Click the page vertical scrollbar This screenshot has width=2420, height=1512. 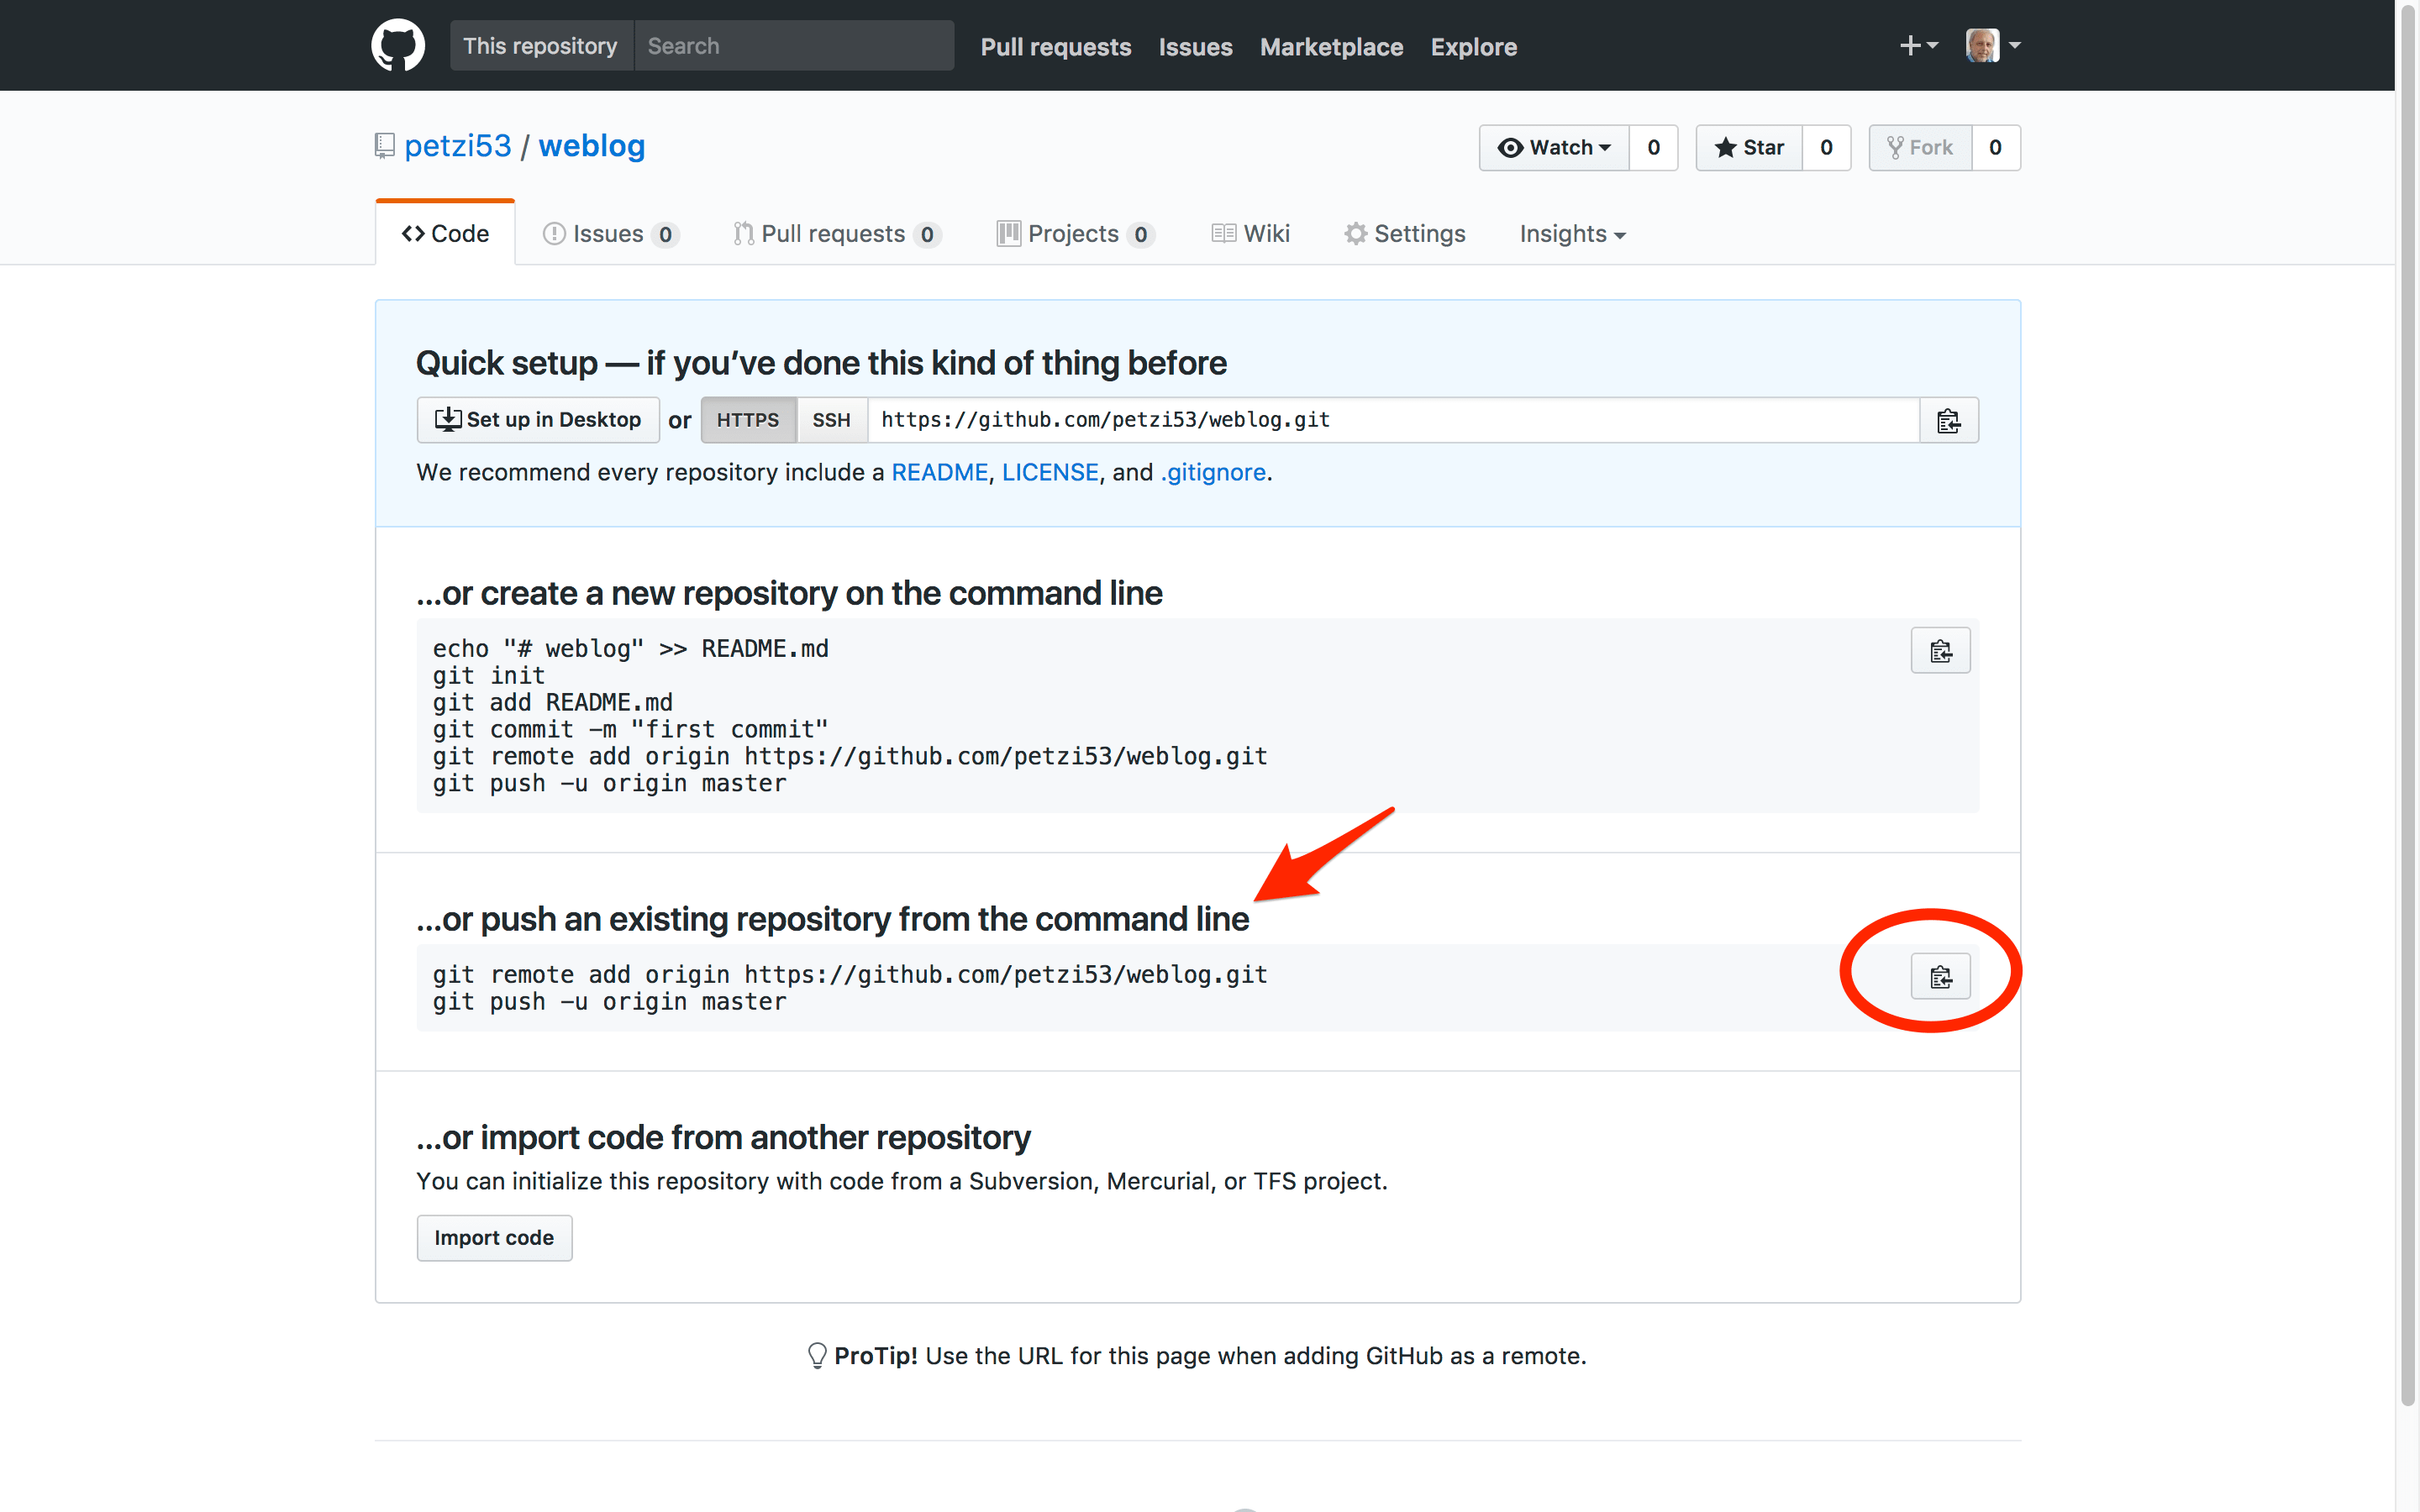pyautogui.click(x=2407, y=700)
